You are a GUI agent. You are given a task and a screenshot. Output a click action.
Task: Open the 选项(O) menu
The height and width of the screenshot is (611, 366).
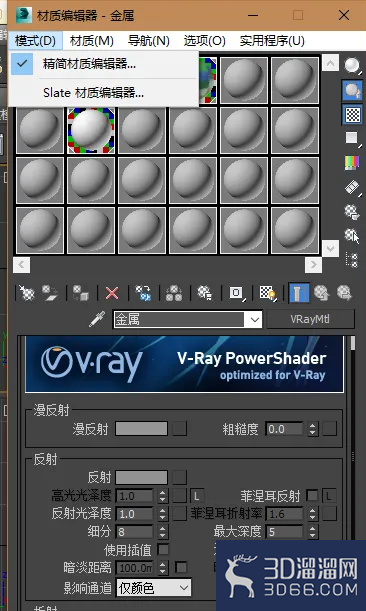[205, 41]
